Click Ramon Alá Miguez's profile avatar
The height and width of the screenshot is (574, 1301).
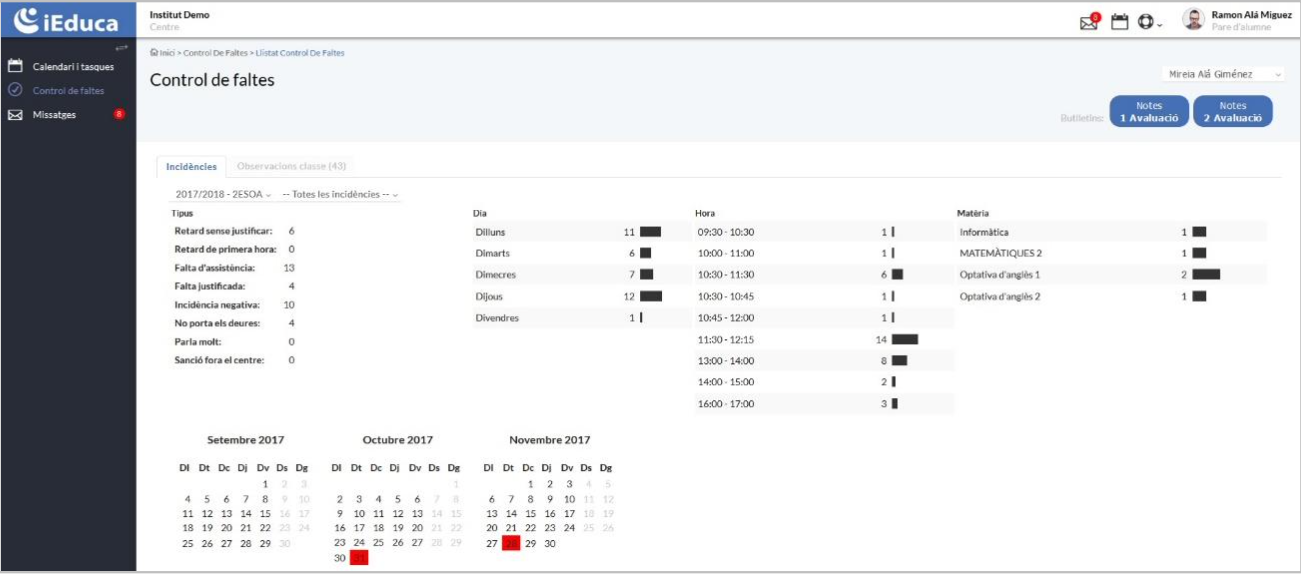point(1193,20)
